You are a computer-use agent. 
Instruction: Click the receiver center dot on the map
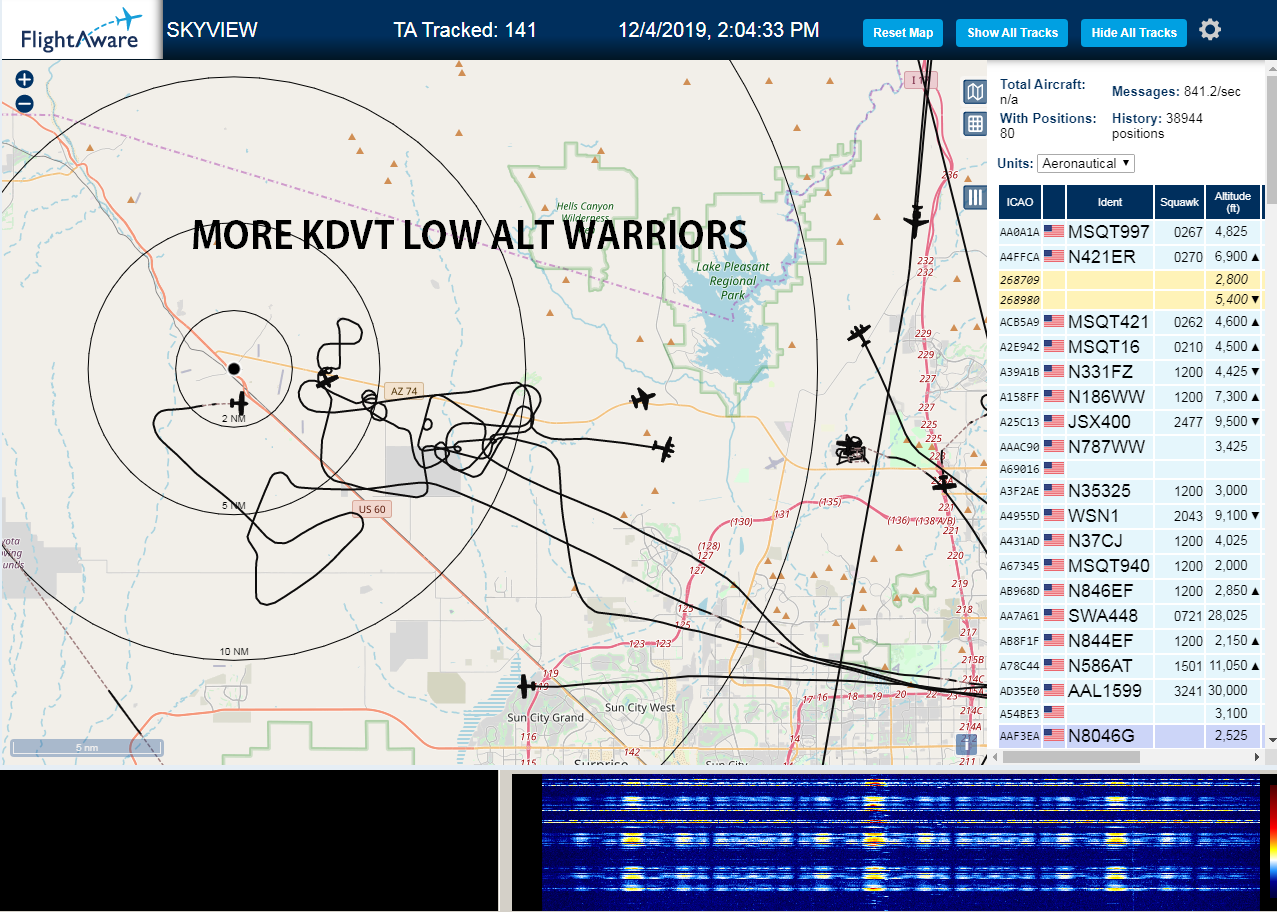tap(234, 369)
